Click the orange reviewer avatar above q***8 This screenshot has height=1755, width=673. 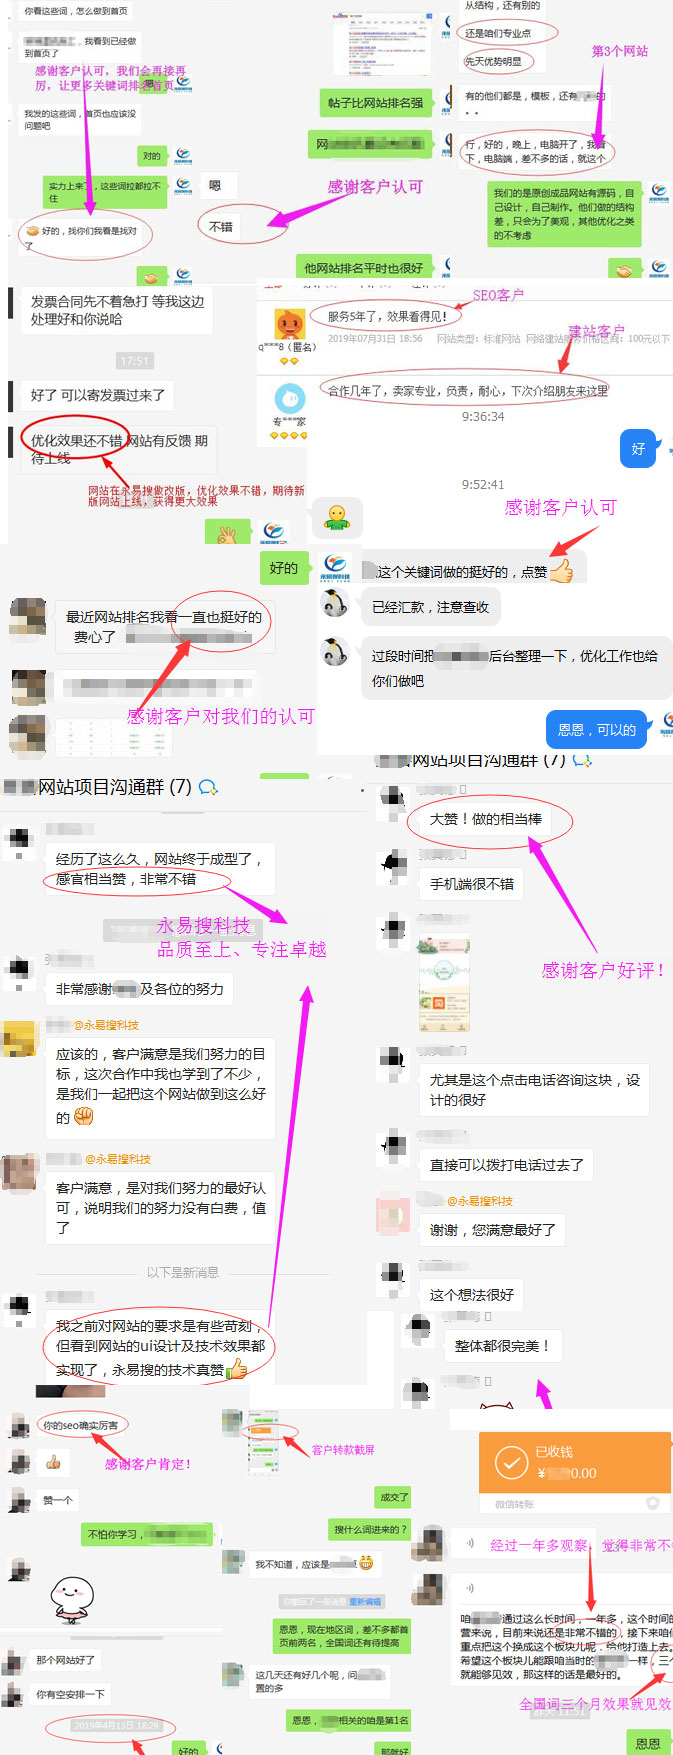click(289, 324)
